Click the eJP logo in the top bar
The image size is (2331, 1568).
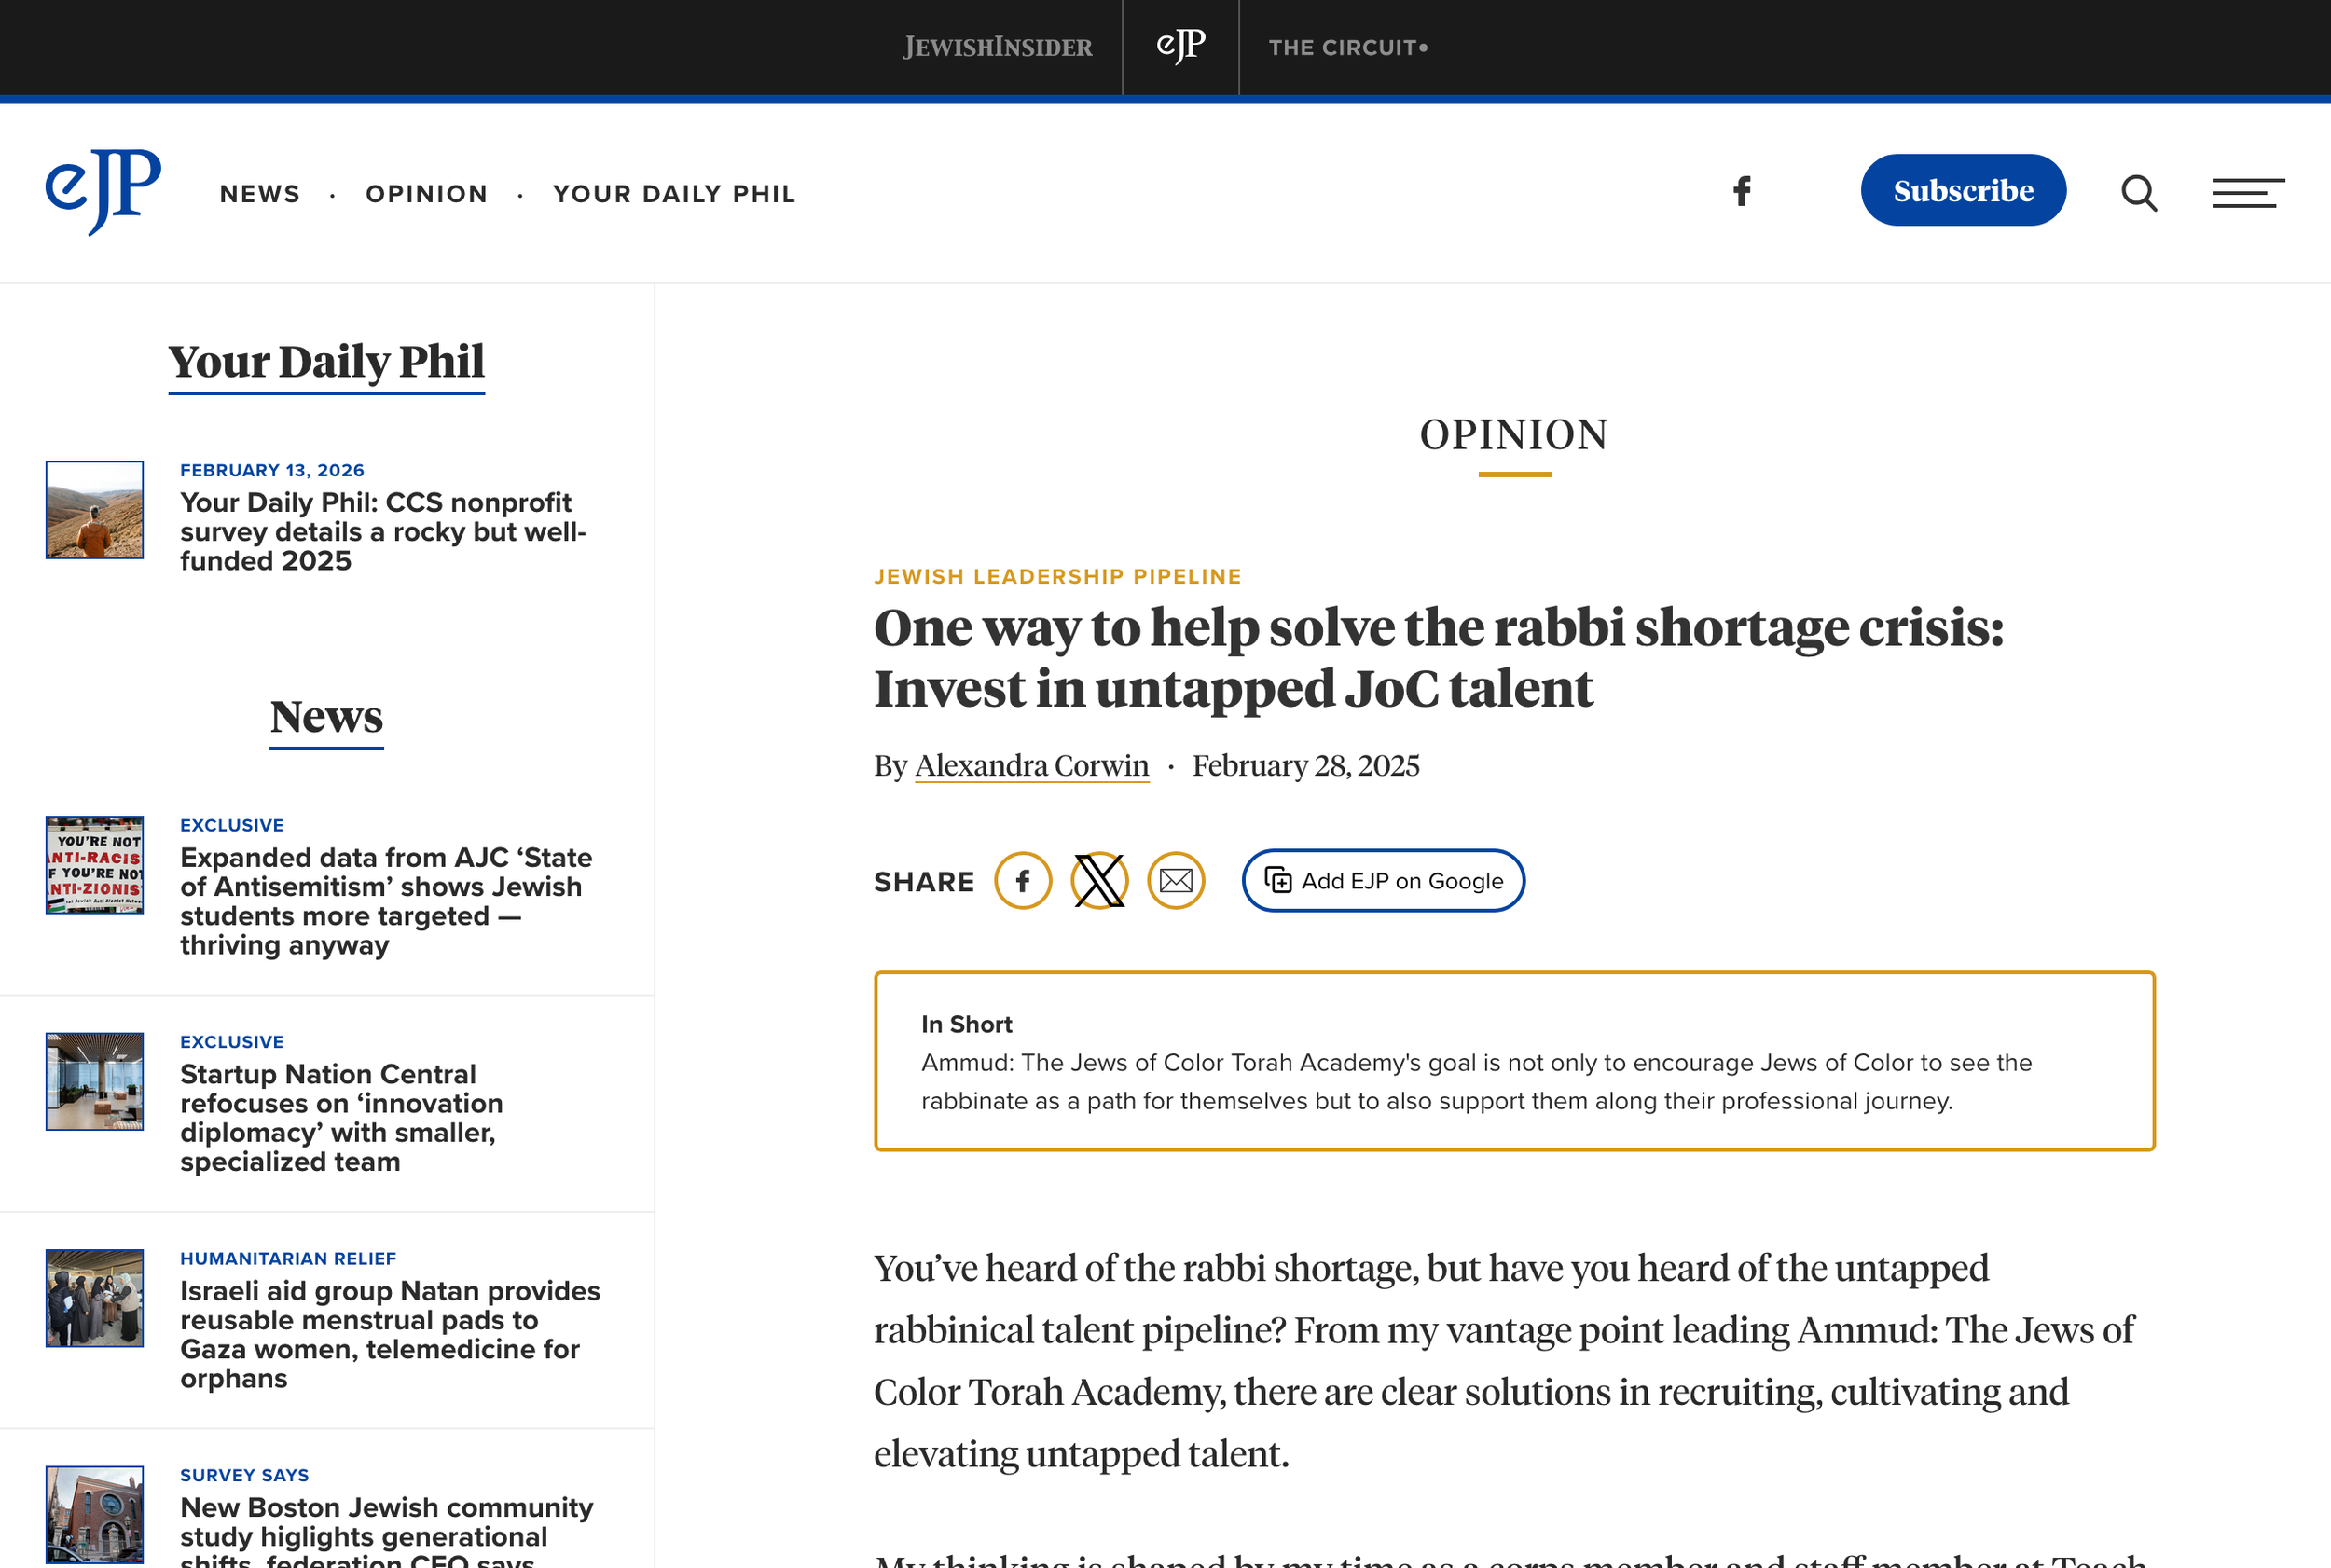(x=1180, y=46)
